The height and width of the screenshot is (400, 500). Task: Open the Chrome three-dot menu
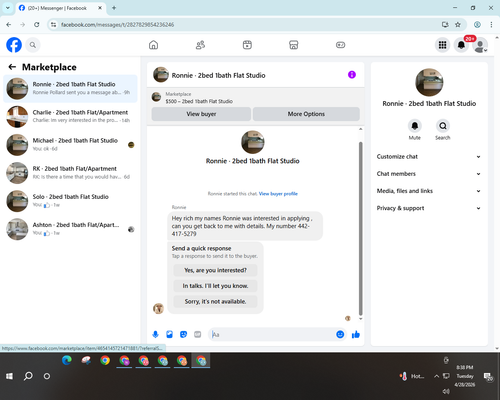click(x=491, y=25)
